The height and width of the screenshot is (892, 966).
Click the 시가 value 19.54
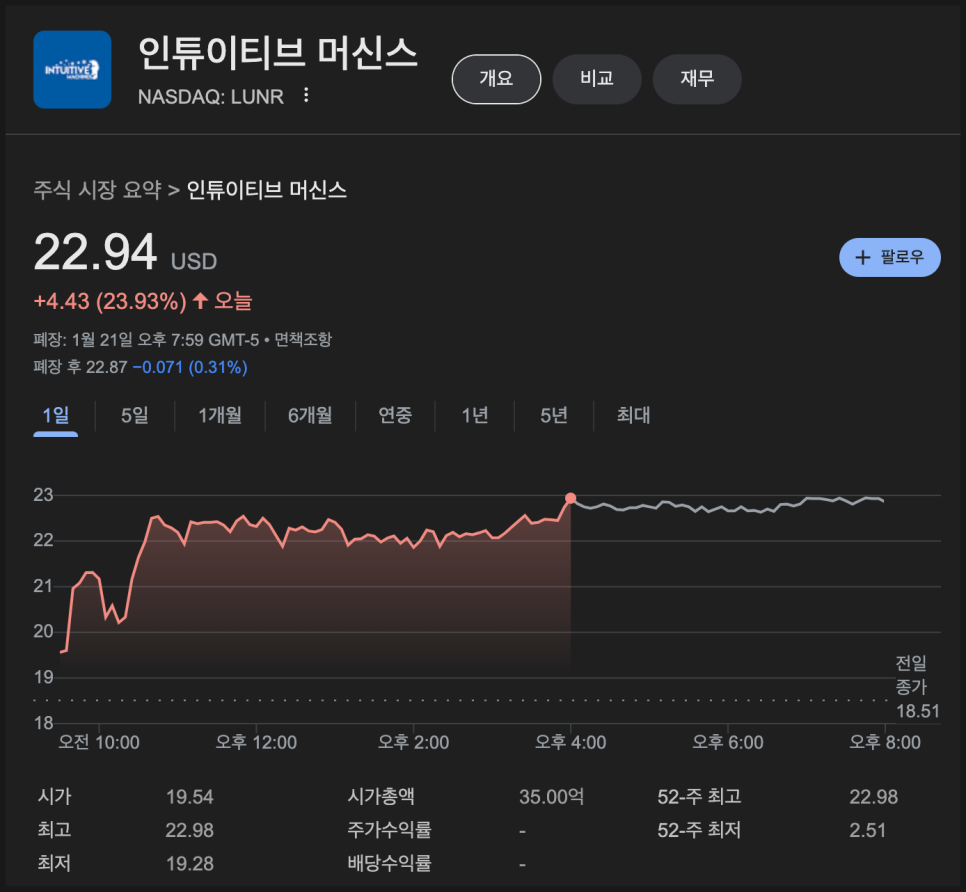click(189, 797)
